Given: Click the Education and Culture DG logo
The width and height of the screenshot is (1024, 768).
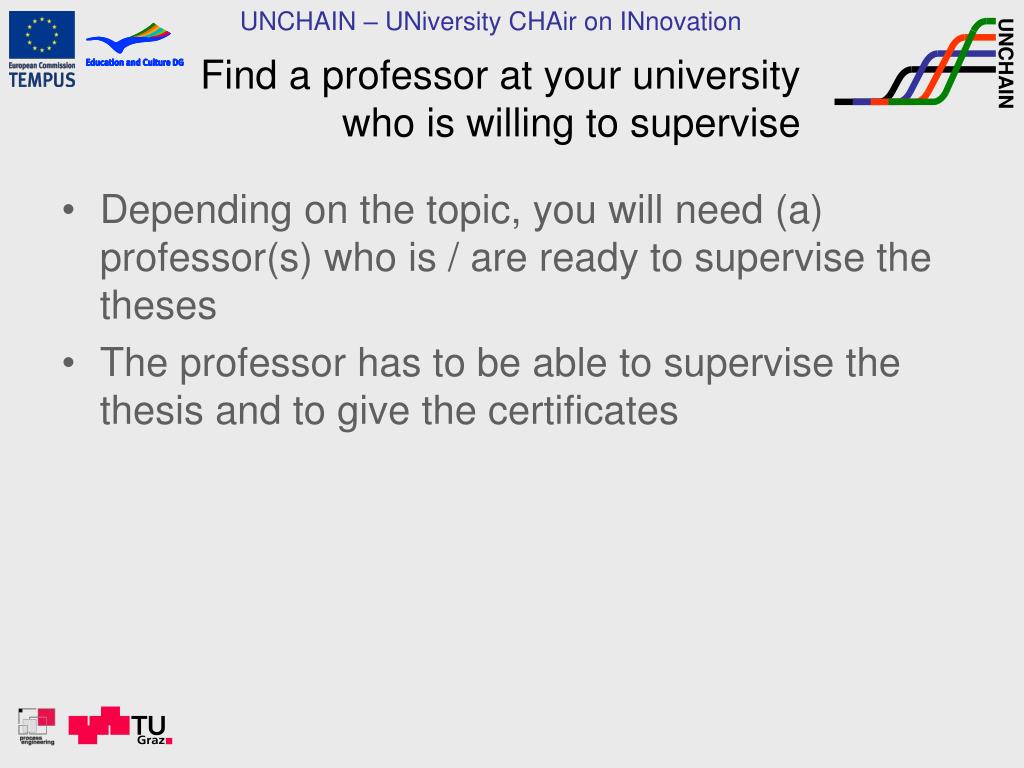Looking at the screenshot, I should click(134, 46).
